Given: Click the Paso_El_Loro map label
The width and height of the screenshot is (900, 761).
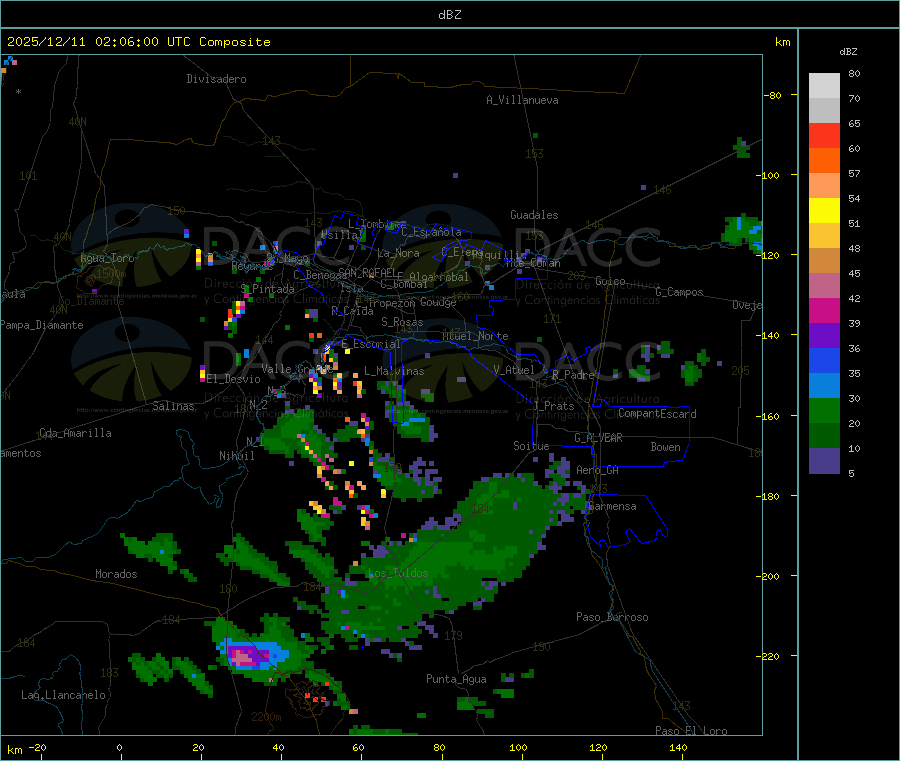Looking at the screenshot, I should click(691, 731).
